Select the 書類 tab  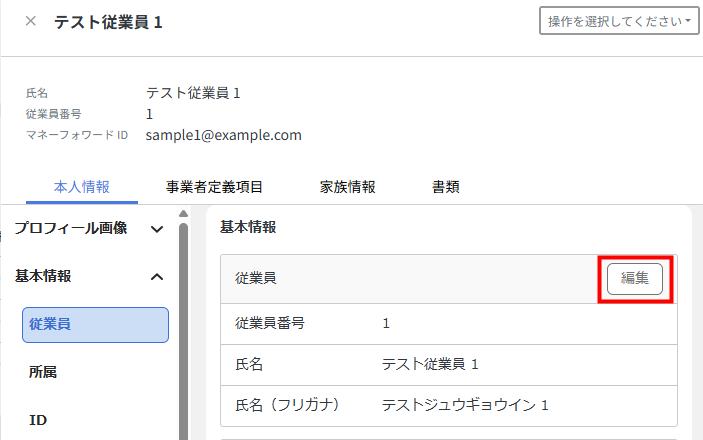pos(446,187)
